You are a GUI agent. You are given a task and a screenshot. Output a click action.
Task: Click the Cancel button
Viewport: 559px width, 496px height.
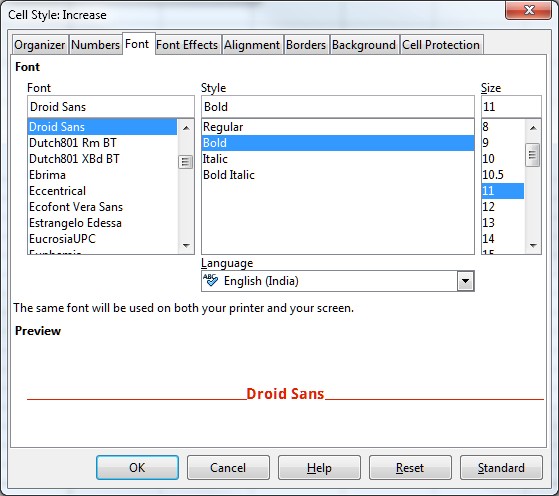click(228, 467)
